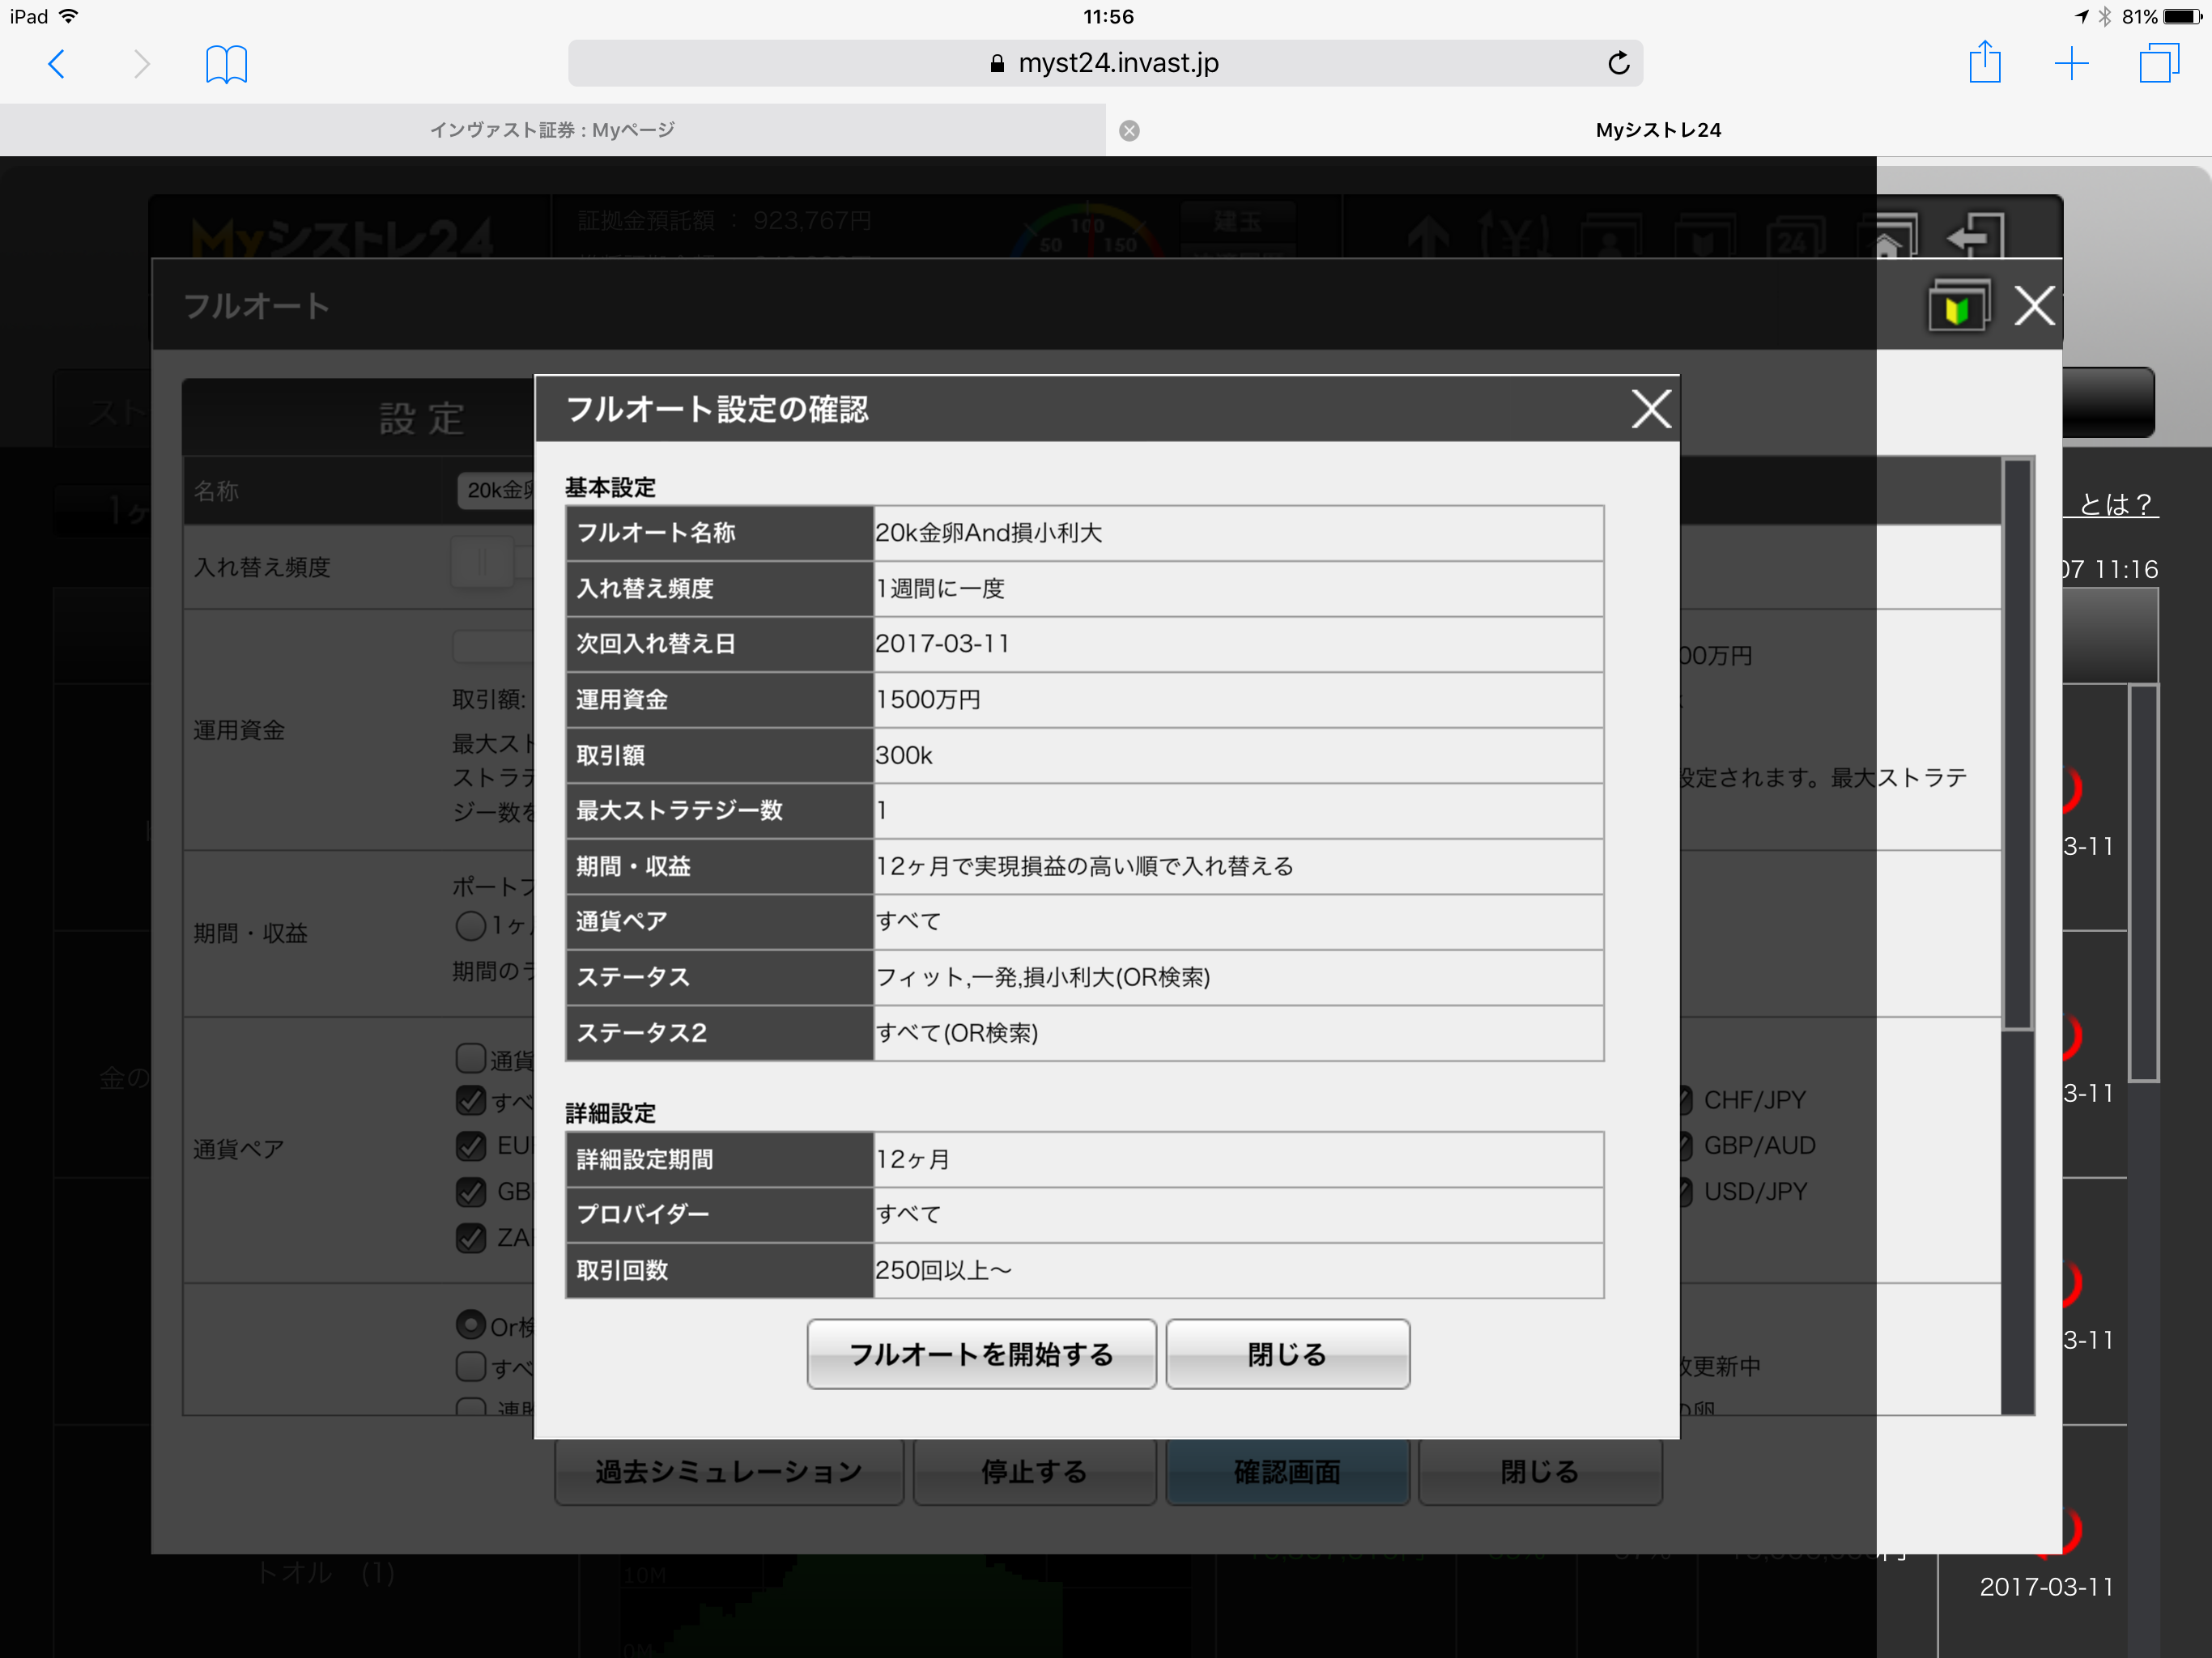
Task: Show all Safari tabs overview
Action: [2158, 64]
